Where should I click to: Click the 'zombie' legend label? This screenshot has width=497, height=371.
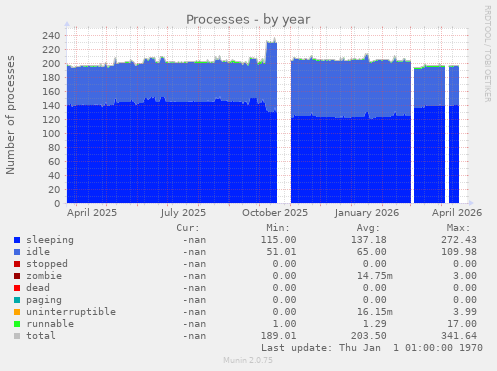[x=44, y=276]
